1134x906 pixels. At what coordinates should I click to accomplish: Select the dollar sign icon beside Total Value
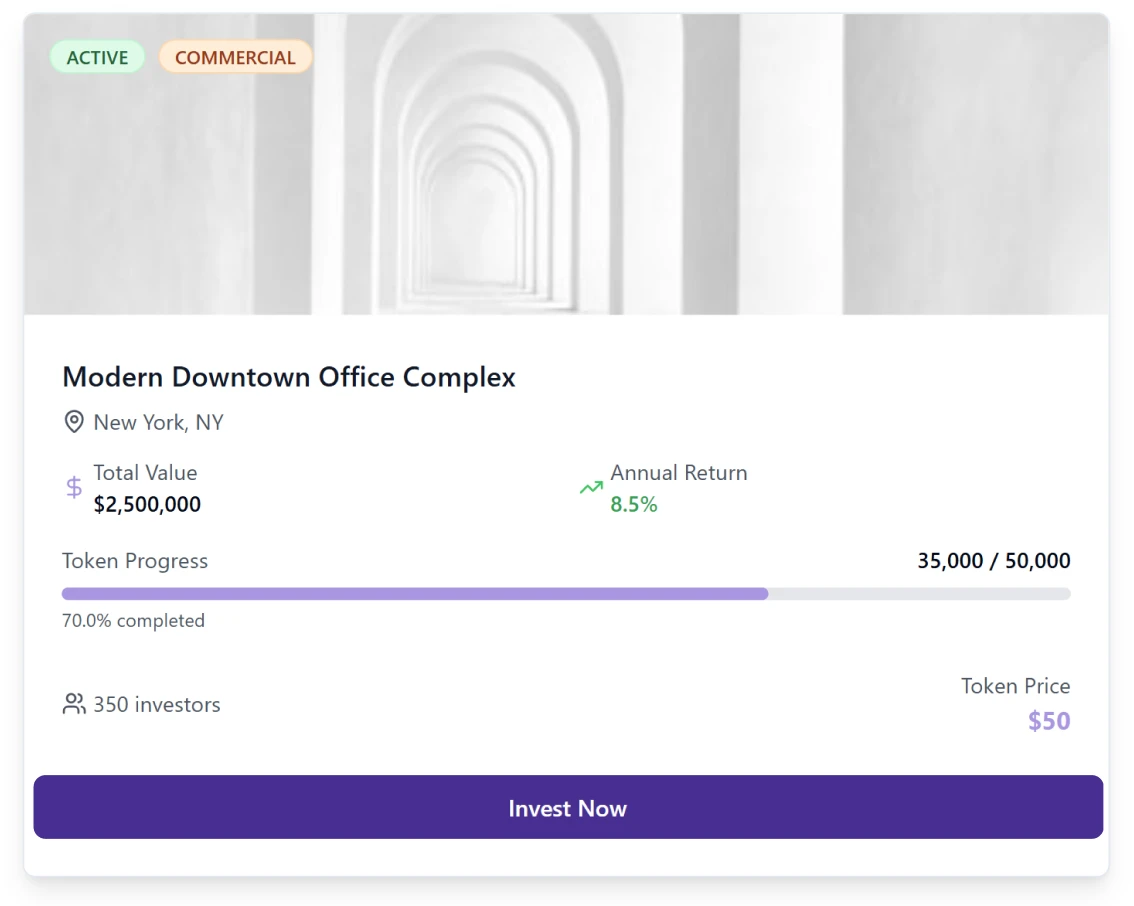click(72, 486)
